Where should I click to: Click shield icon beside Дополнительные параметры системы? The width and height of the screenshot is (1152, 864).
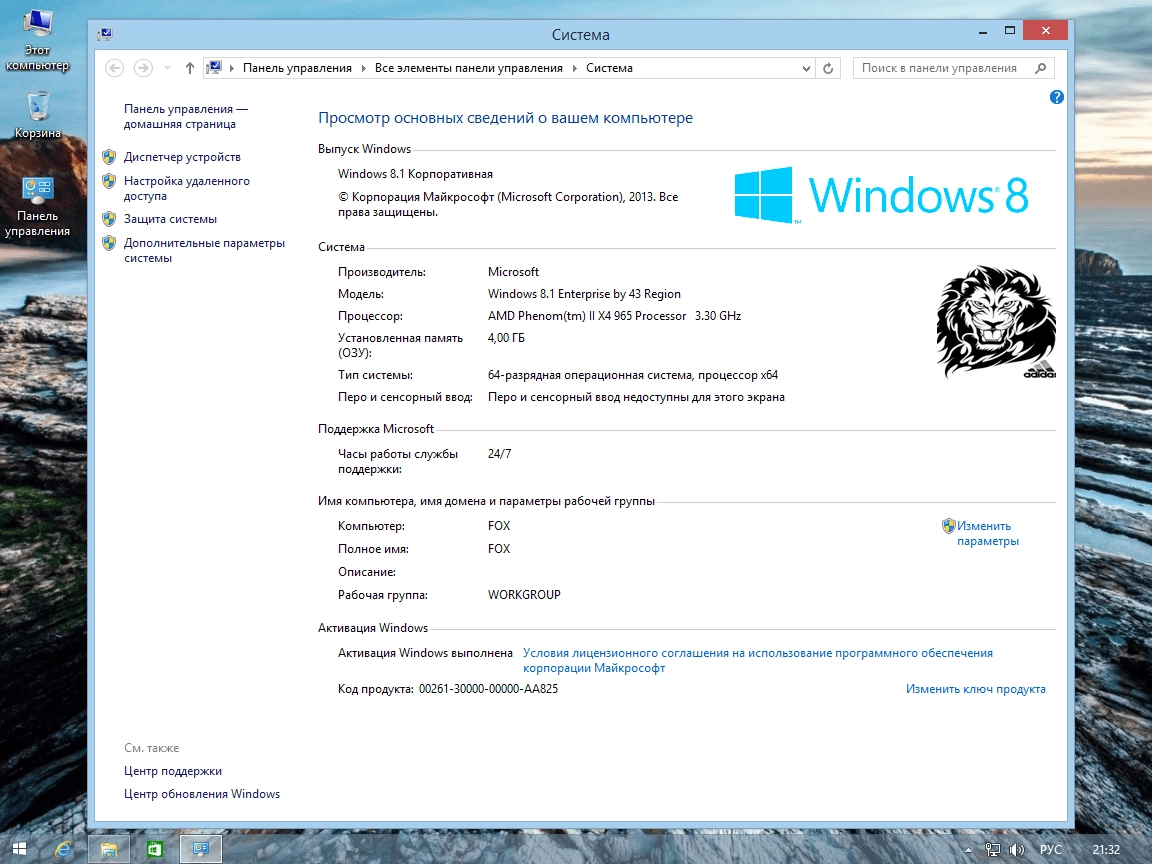click(x=109, y=243)
